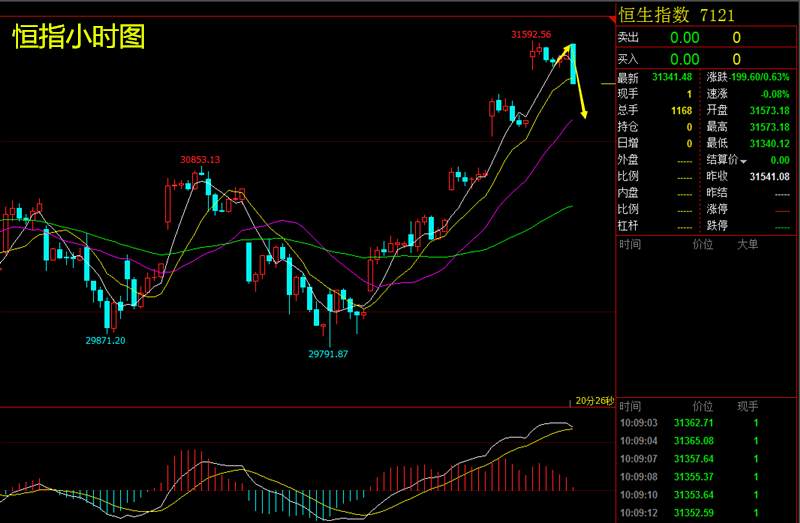Select the 内盘 label
Viewport: 800px width, 523px height.
point(628,192)
